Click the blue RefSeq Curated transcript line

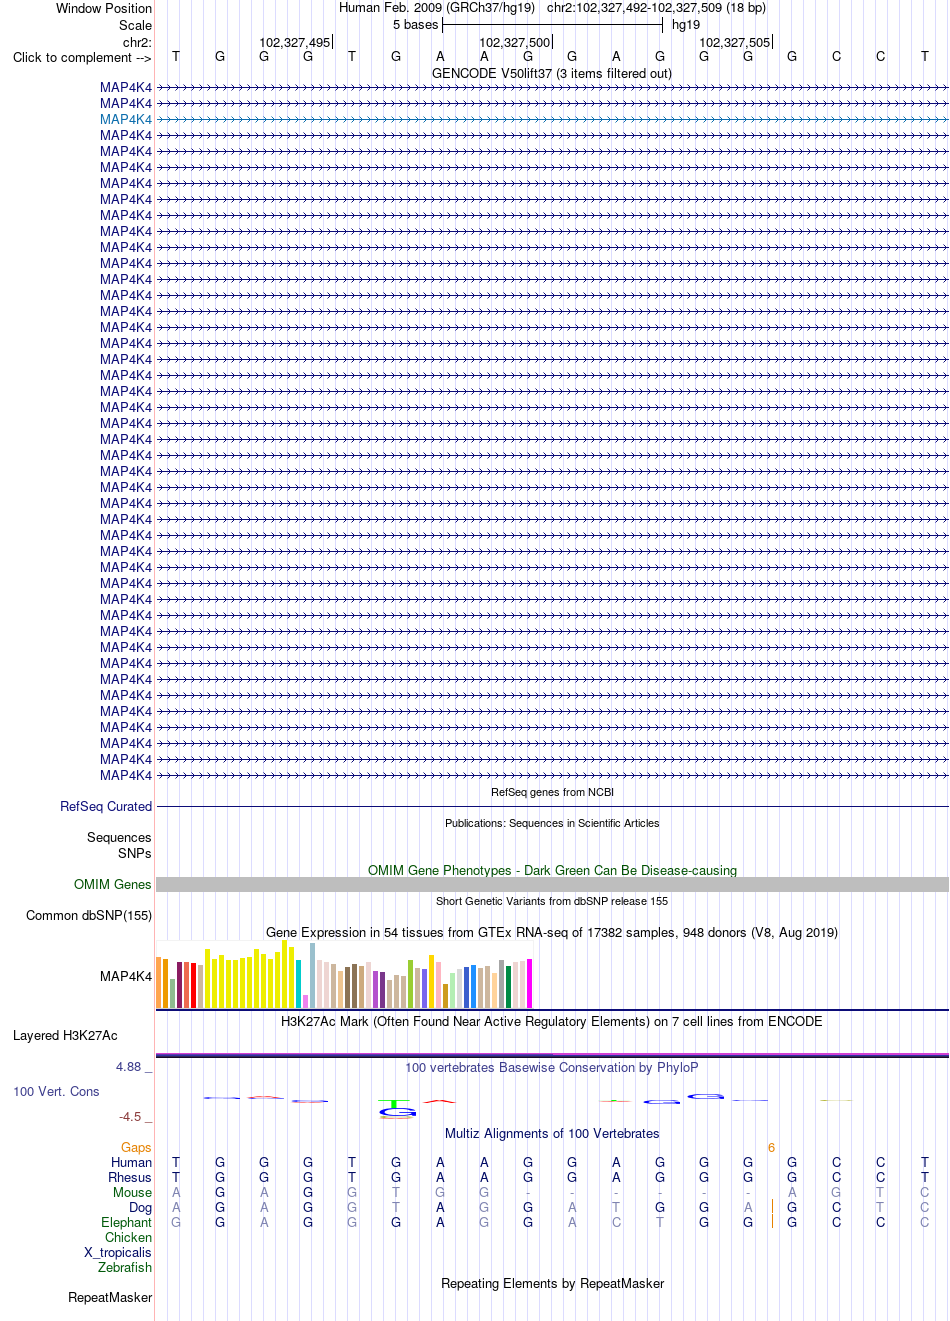[x=552, y=807]
